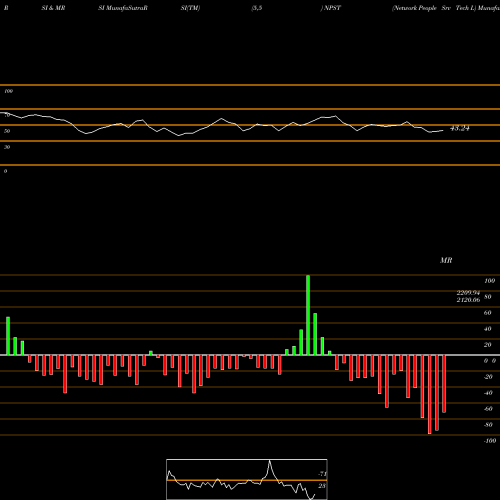Viewport: 500px width, 500px height.
Task: Click the 2120.66 value in the MR panel
Action: coord(468,300)
